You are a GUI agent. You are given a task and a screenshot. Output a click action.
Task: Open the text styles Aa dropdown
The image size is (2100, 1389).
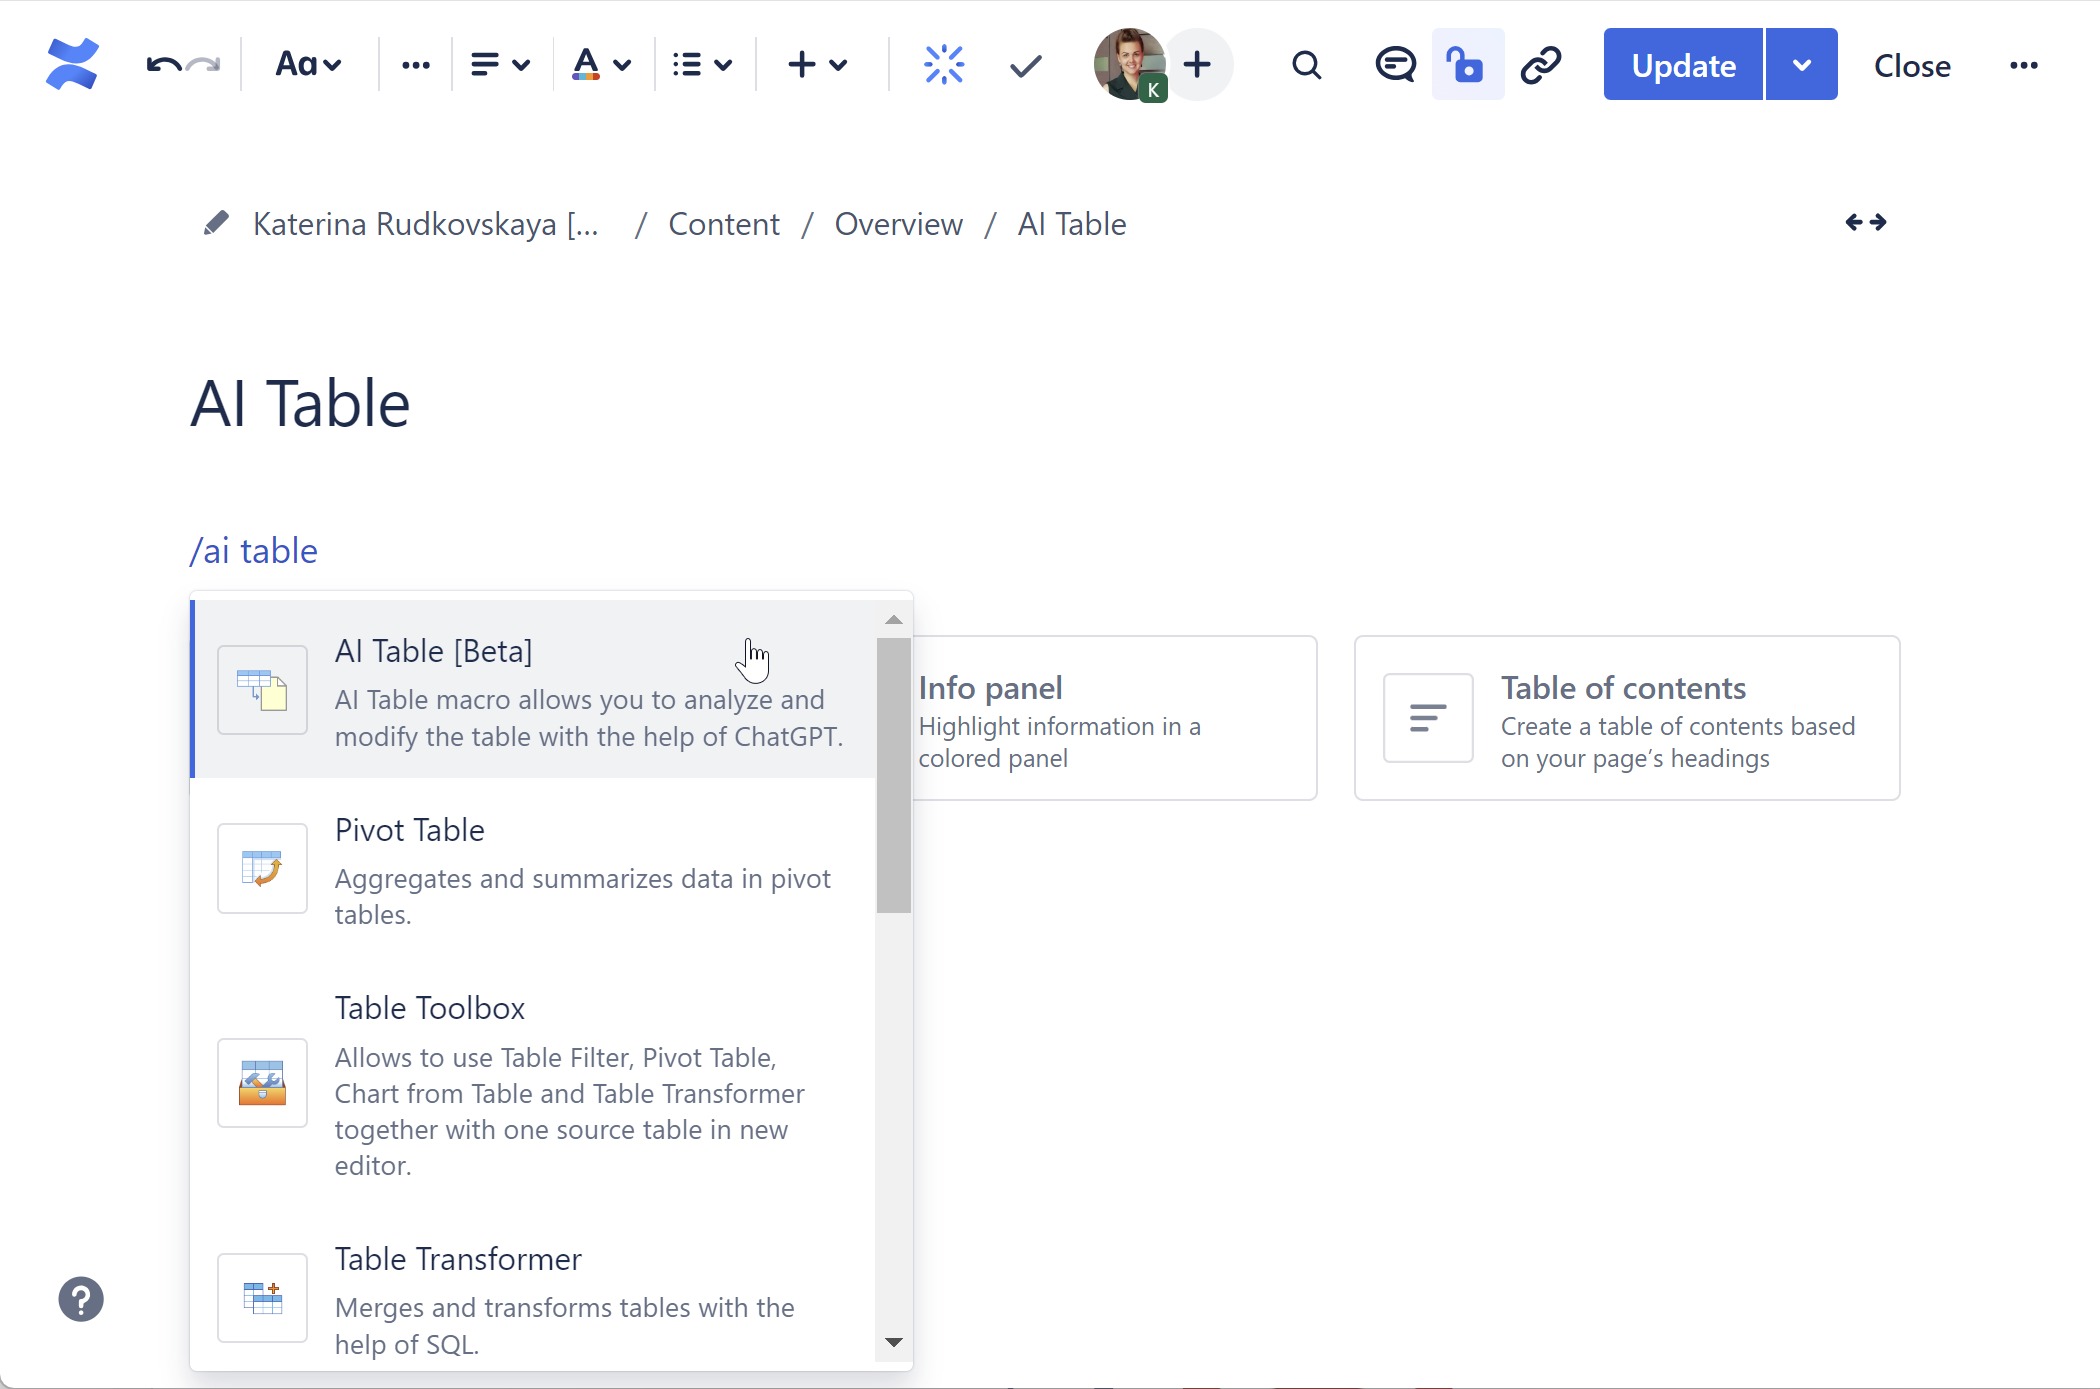point(308,65)
